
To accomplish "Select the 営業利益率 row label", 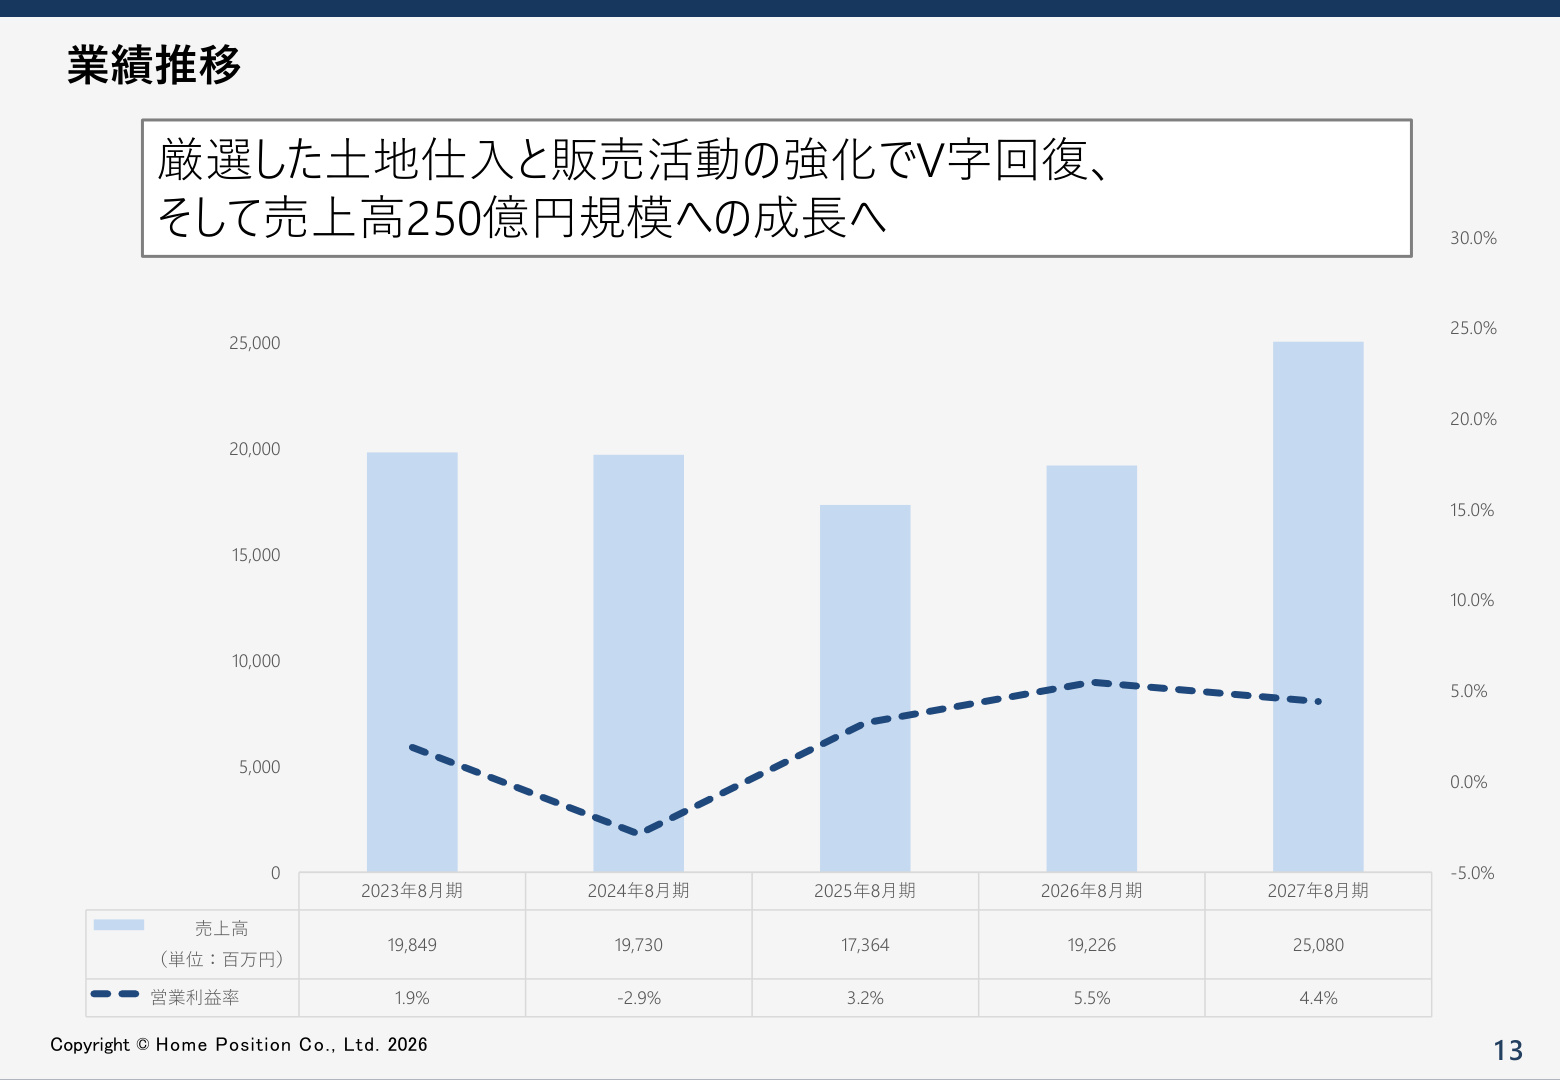I will click(195, 998).
